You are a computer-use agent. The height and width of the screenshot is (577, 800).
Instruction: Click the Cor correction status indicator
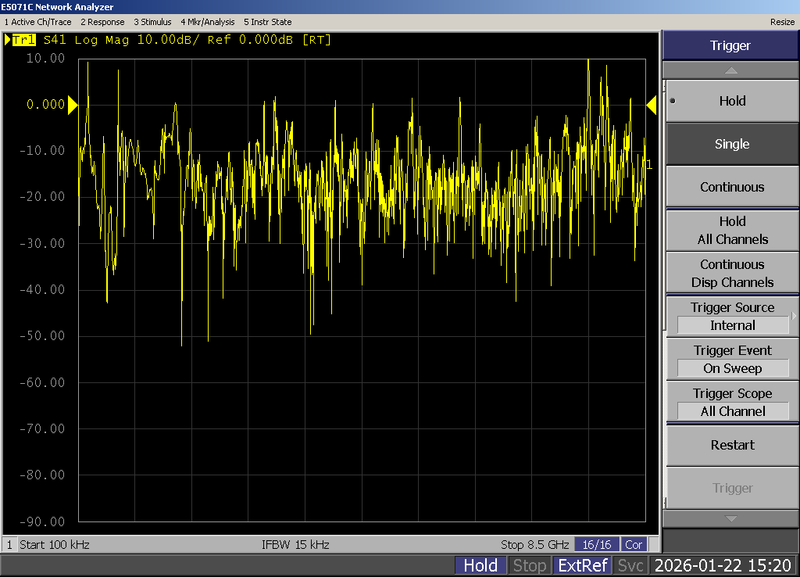click(634, 544)
